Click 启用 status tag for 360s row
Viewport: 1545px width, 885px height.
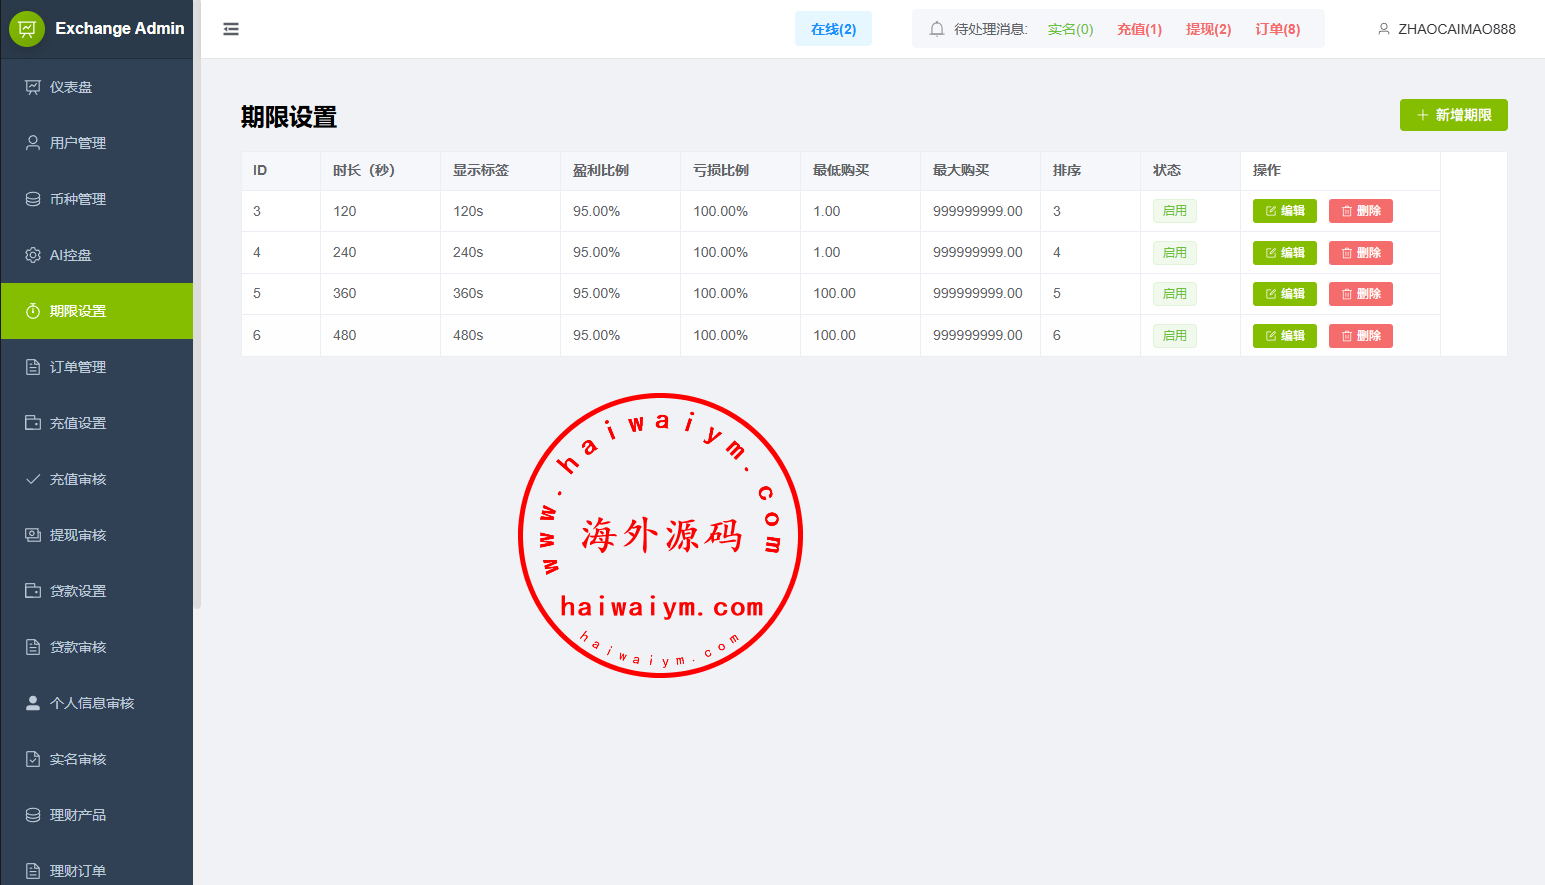click(1174, 294)
